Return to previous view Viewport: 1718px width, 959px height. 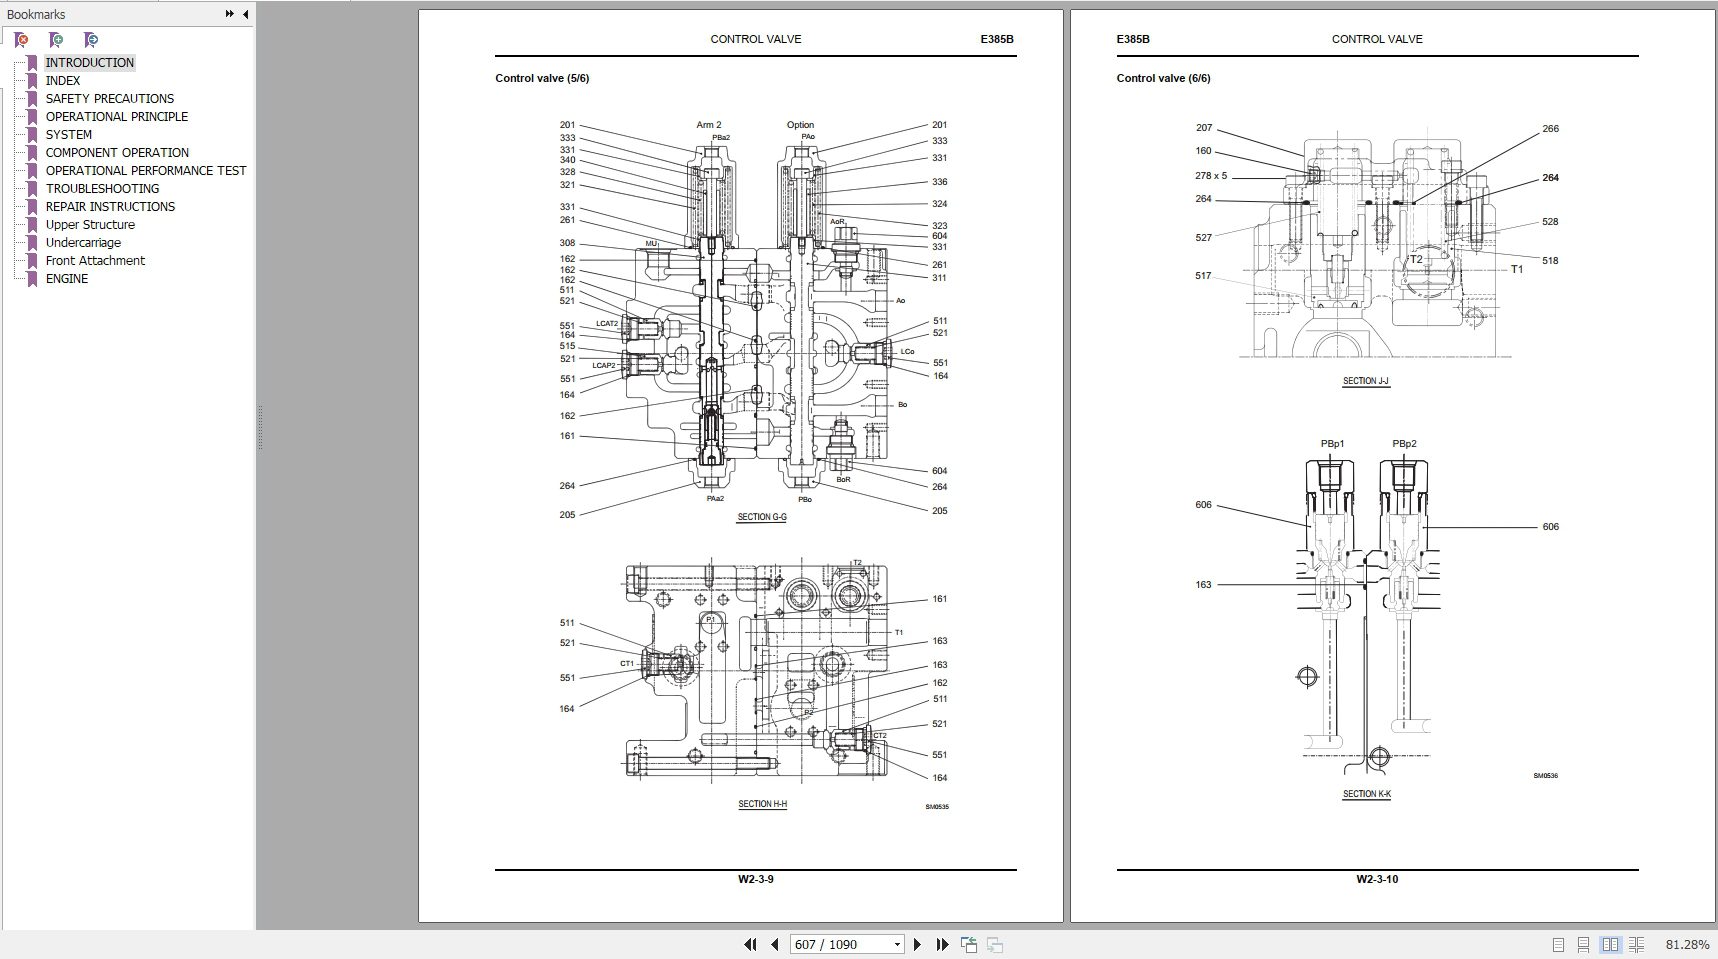click(x=967, y=944)
